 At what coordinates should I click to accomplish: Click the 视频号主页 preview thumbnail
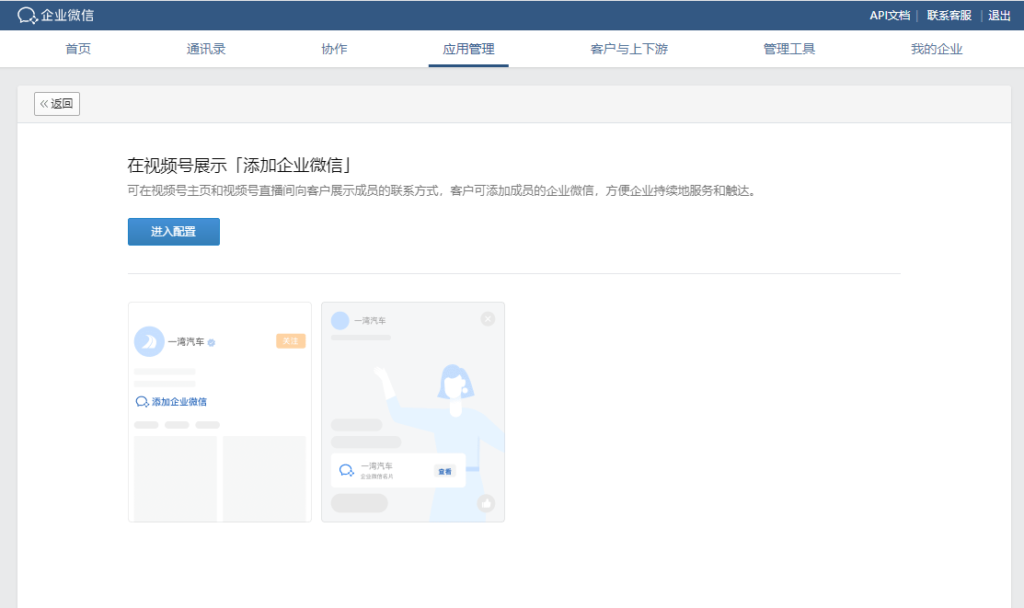pos(220,412)
